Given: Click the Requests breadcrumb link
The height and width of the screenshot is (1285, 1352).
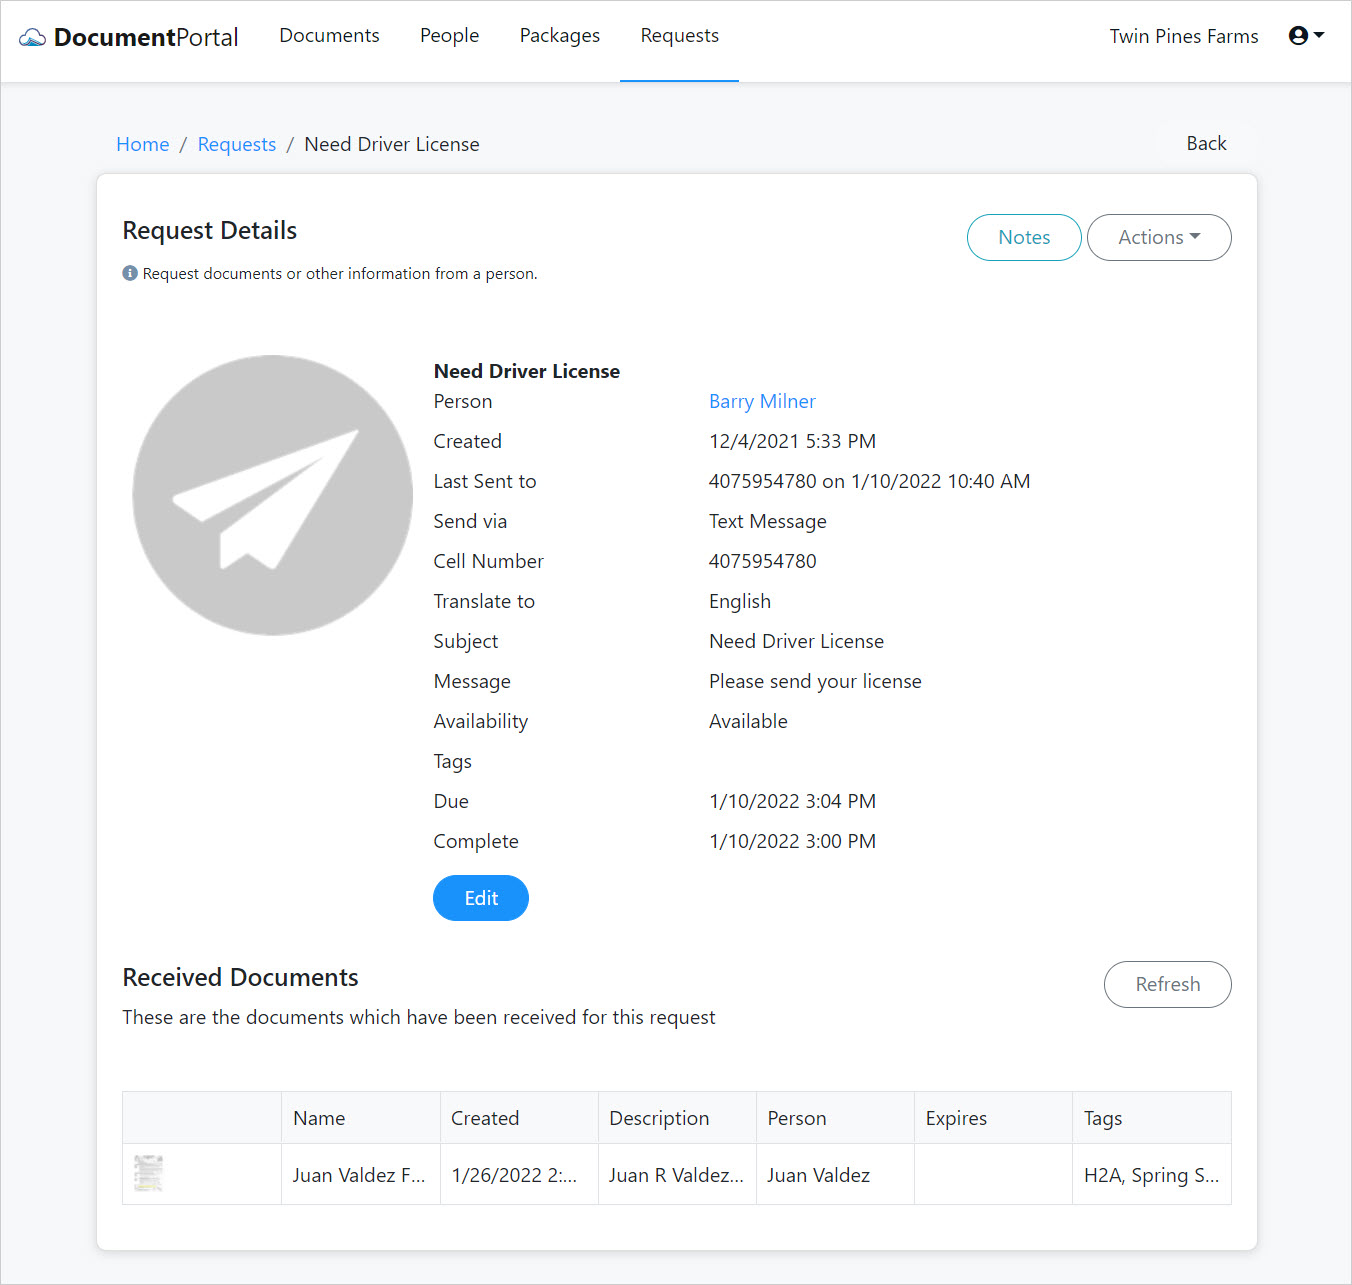Looking at the screenshot, I should click(236, 144).
